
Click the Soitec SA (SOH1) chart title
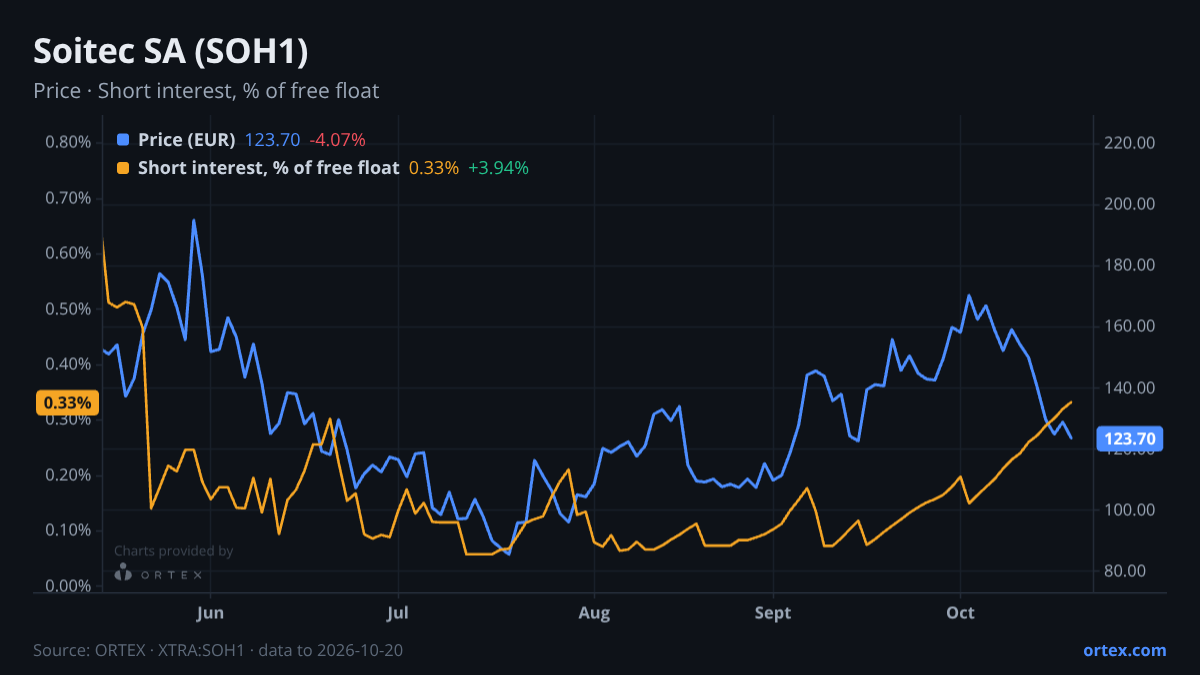(170, 52)
